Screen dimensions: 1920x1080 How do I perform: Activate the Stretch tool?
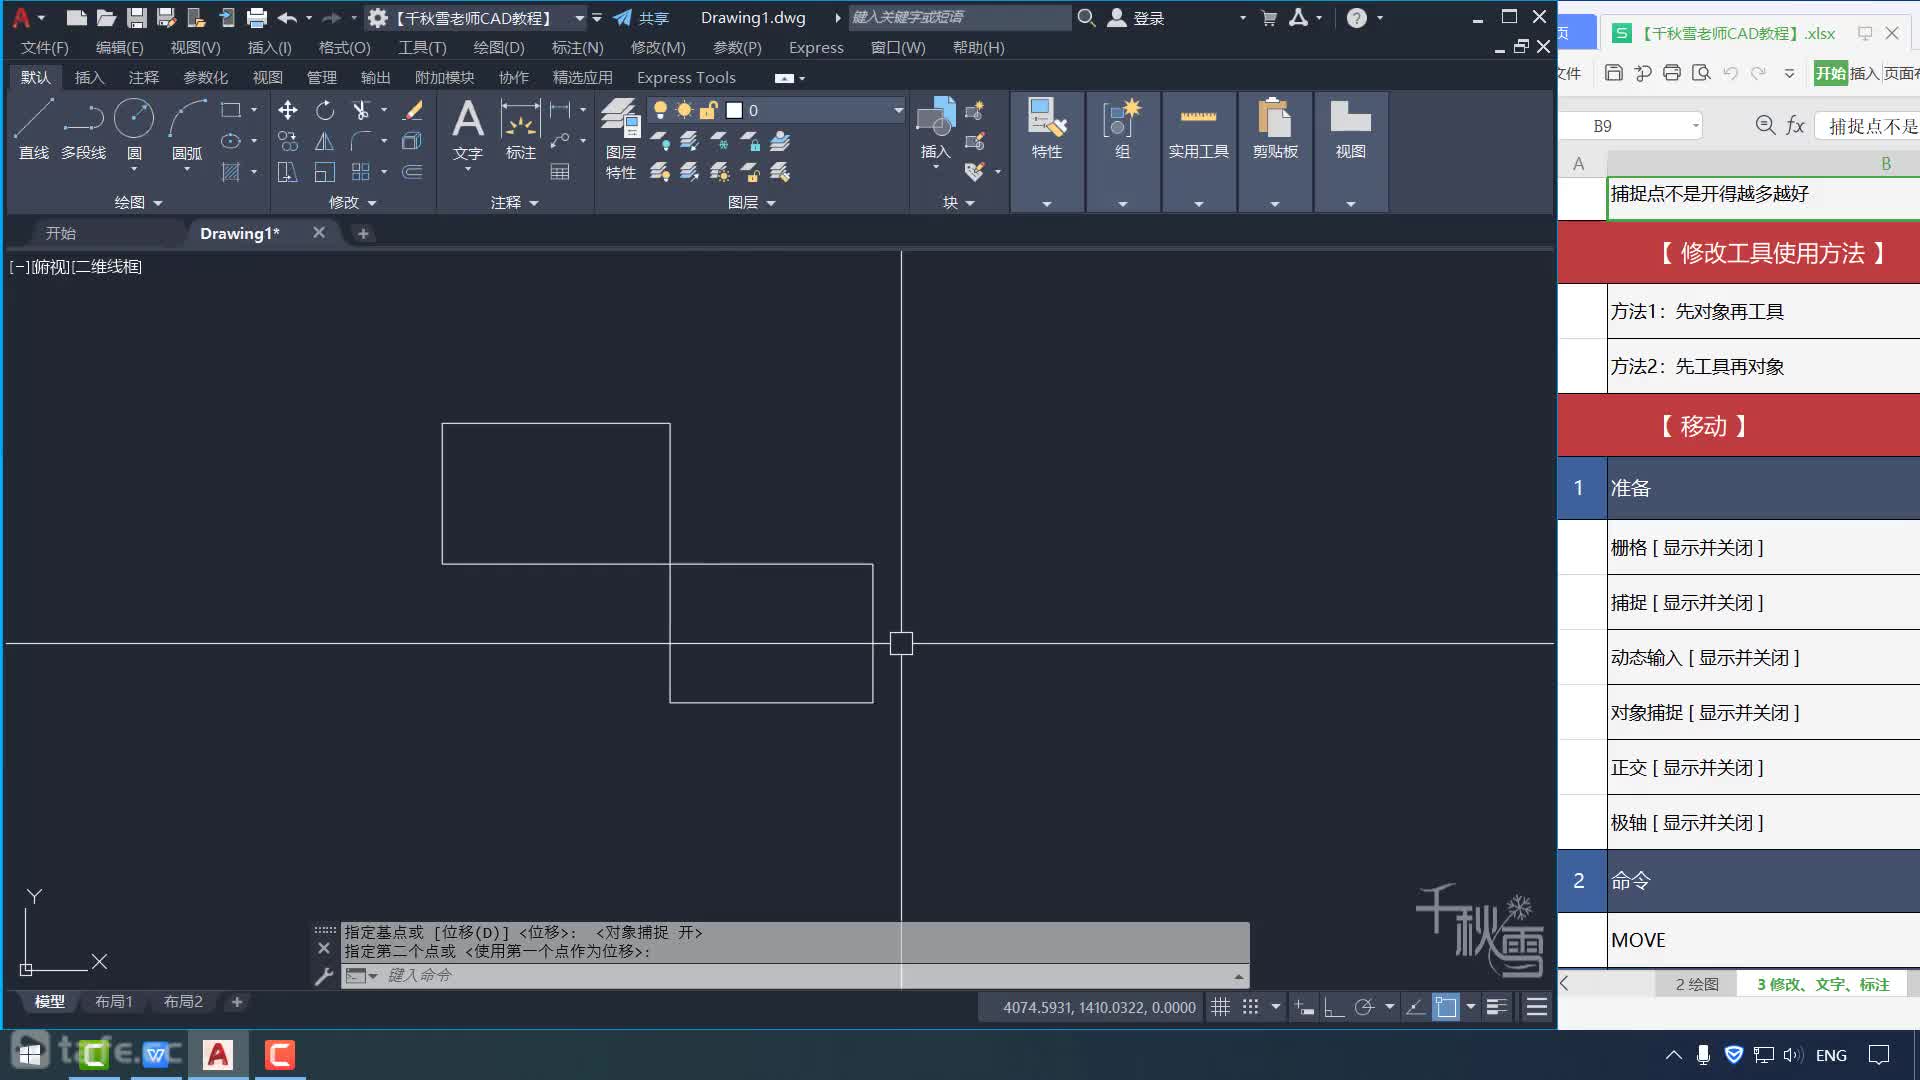tap(288, 172)
